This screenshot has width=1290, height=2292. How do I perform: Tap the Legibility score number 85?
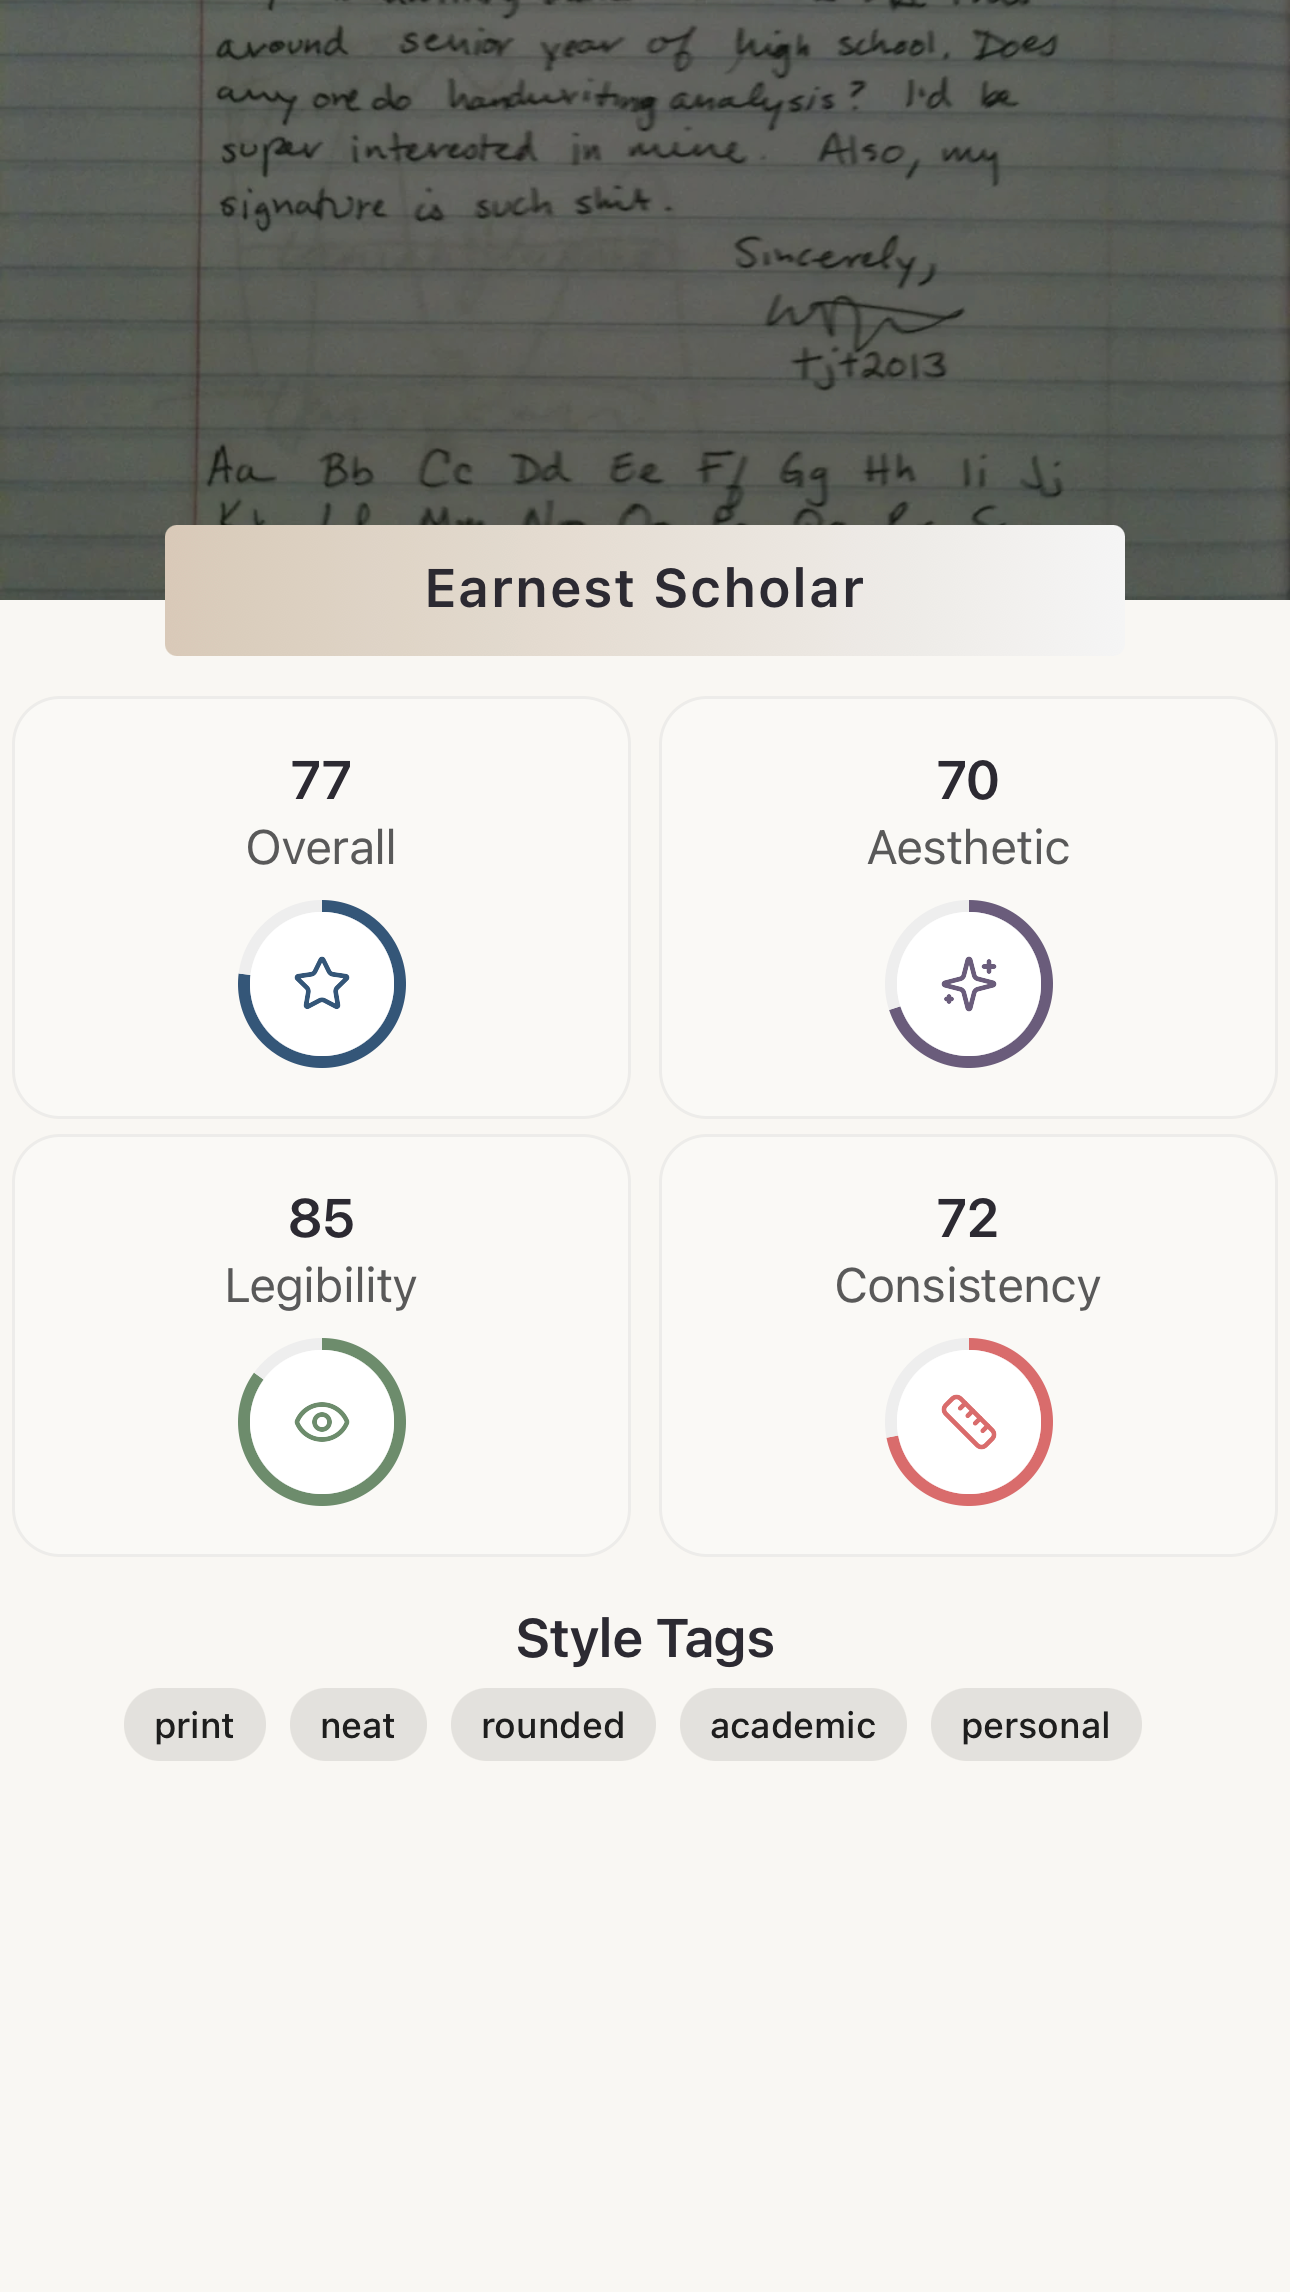(321, 1218)
